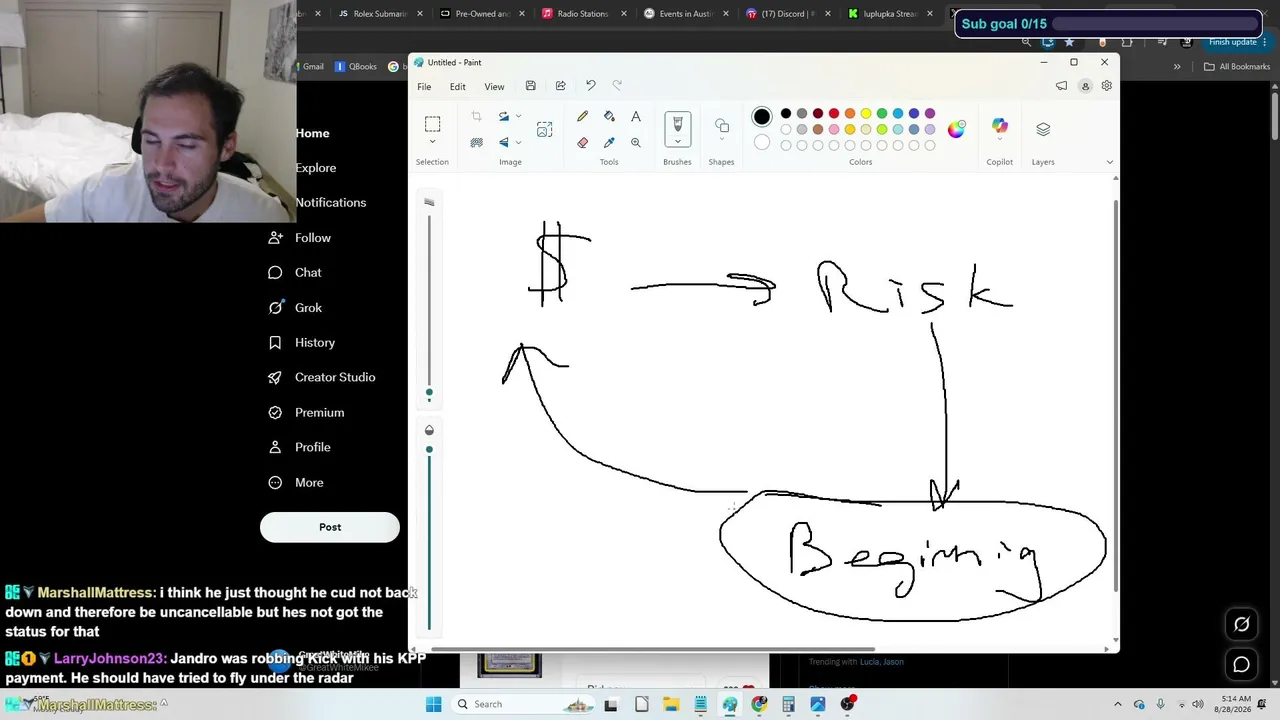Click the Rotate image icon
Image resolution: width=1280 pixels, height=720 pixels.
click(503, 117)
